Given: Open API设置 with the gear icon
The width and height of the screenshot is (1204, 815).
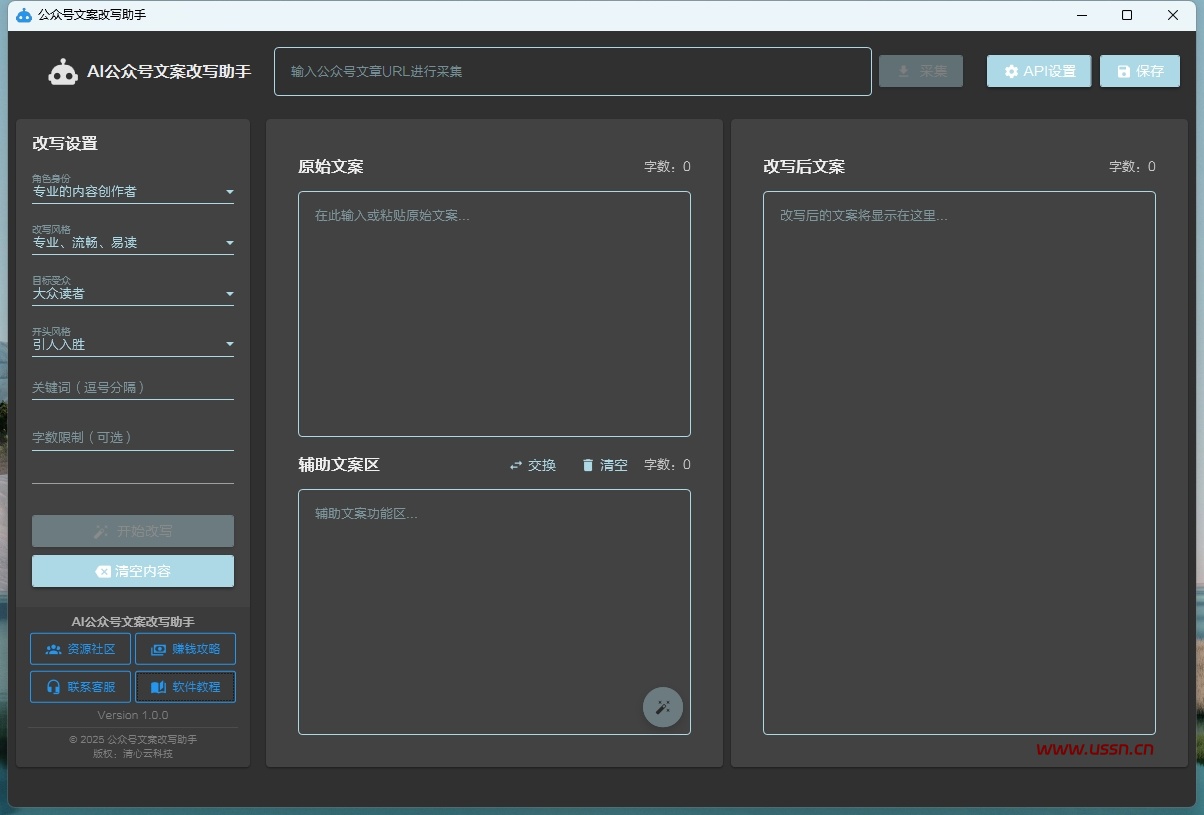Looking at the screenshot, I should click(1038, 71).
